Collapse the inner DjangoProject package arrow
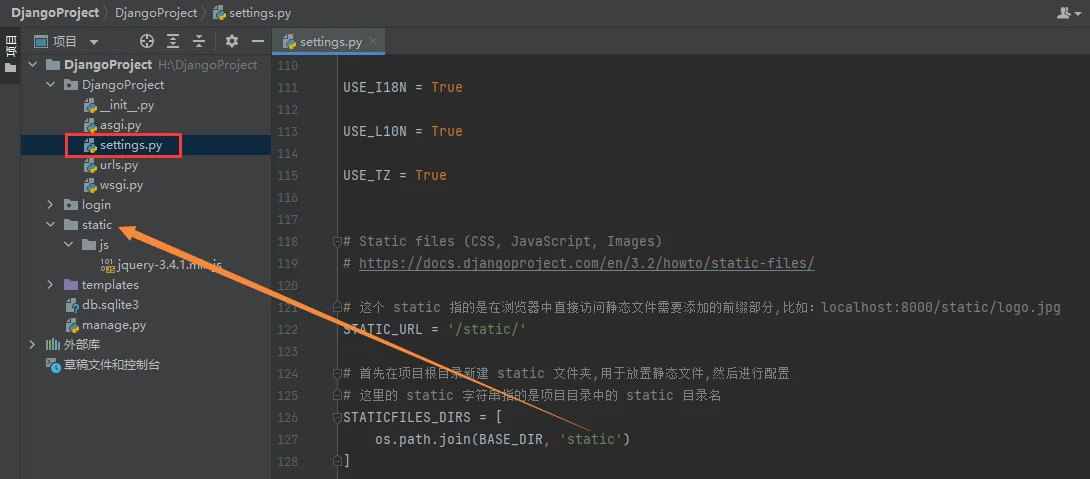 coord(50,85)
